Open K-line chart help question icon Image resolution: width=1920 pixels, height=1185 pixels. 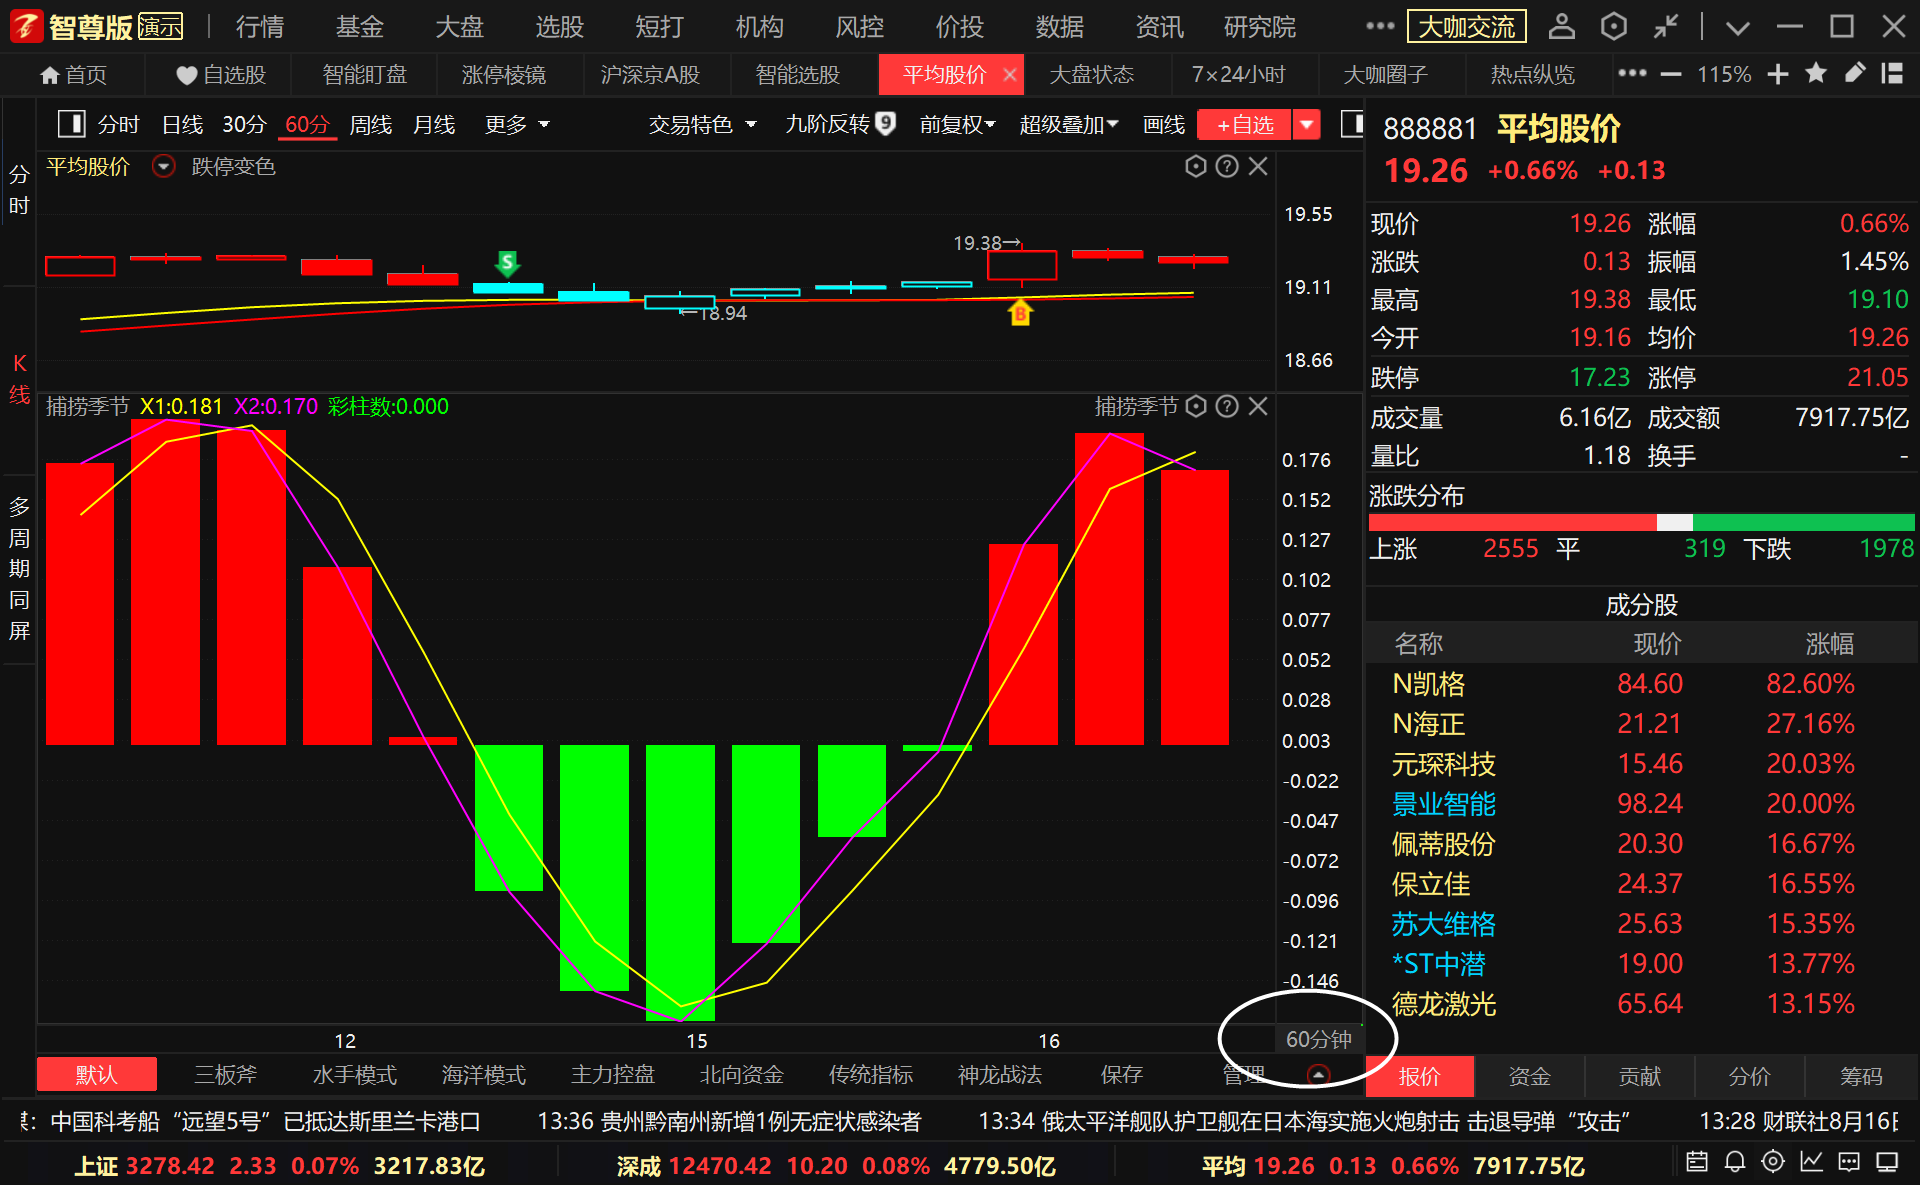(x=1227, y=167)
